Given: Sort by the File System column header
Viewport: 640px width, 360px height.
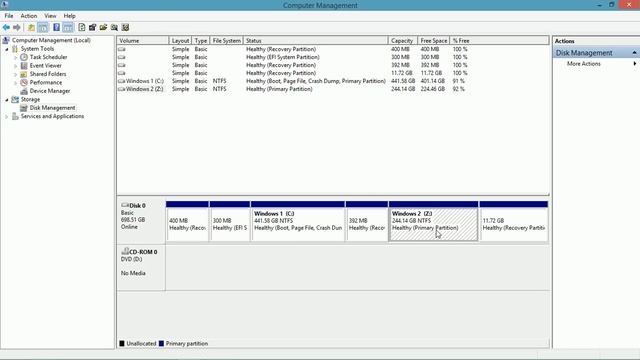Looking at the screenshot, I should pos(227,40).
